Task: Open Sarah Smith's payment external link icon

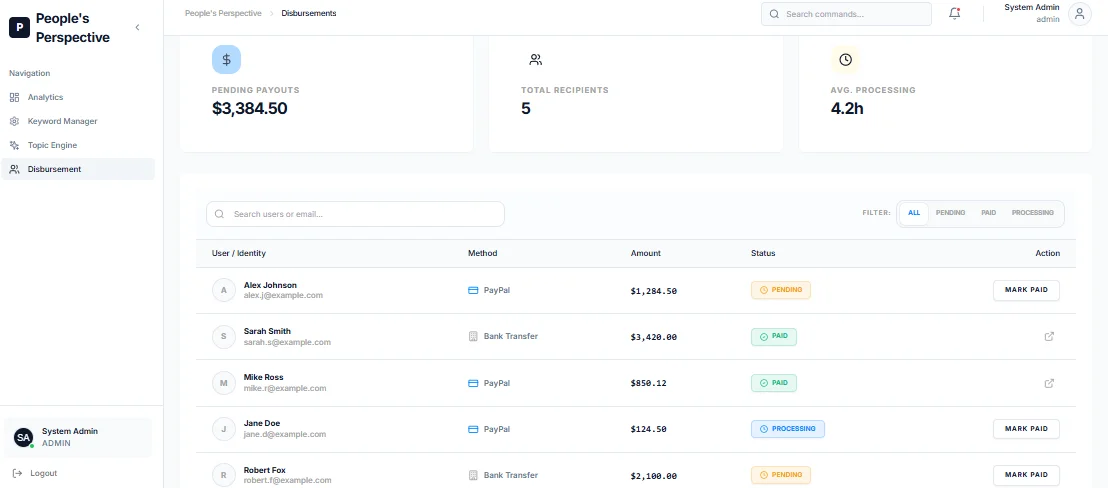Action: [1049, 337]
